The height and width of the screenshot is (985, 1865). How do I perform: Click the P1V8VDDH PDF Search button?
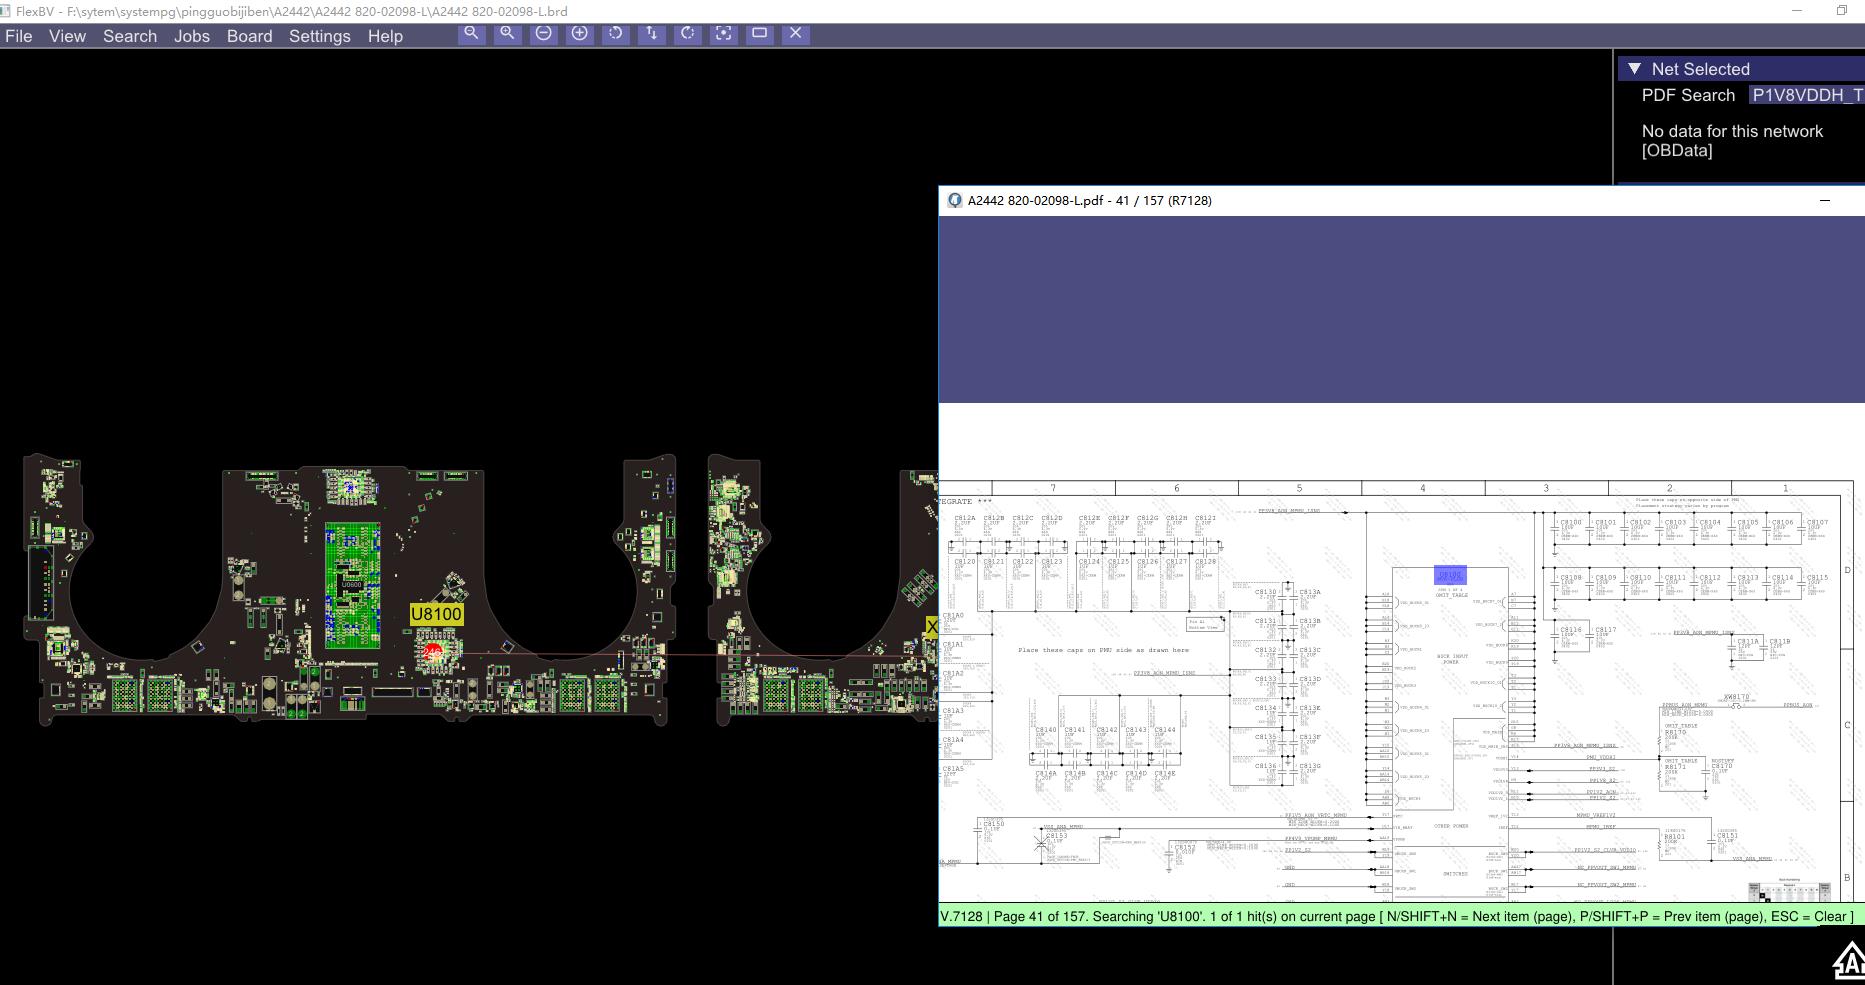point(1806,95)
